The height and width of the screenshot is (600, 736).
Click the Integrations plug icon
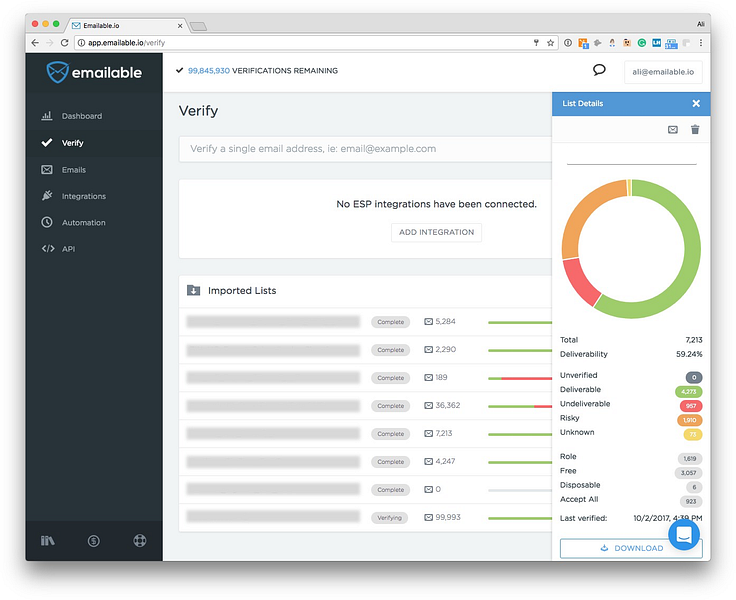coord(47,196)
